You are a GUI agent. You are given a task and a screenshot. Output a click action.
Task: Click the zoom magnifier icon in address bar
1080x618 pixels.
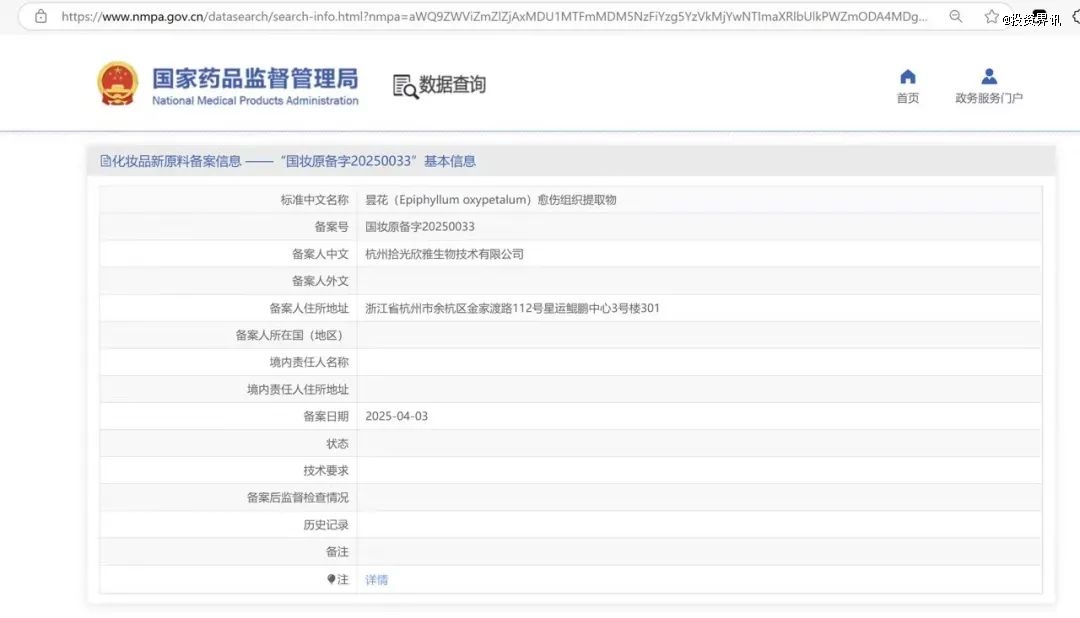[955, 17]
